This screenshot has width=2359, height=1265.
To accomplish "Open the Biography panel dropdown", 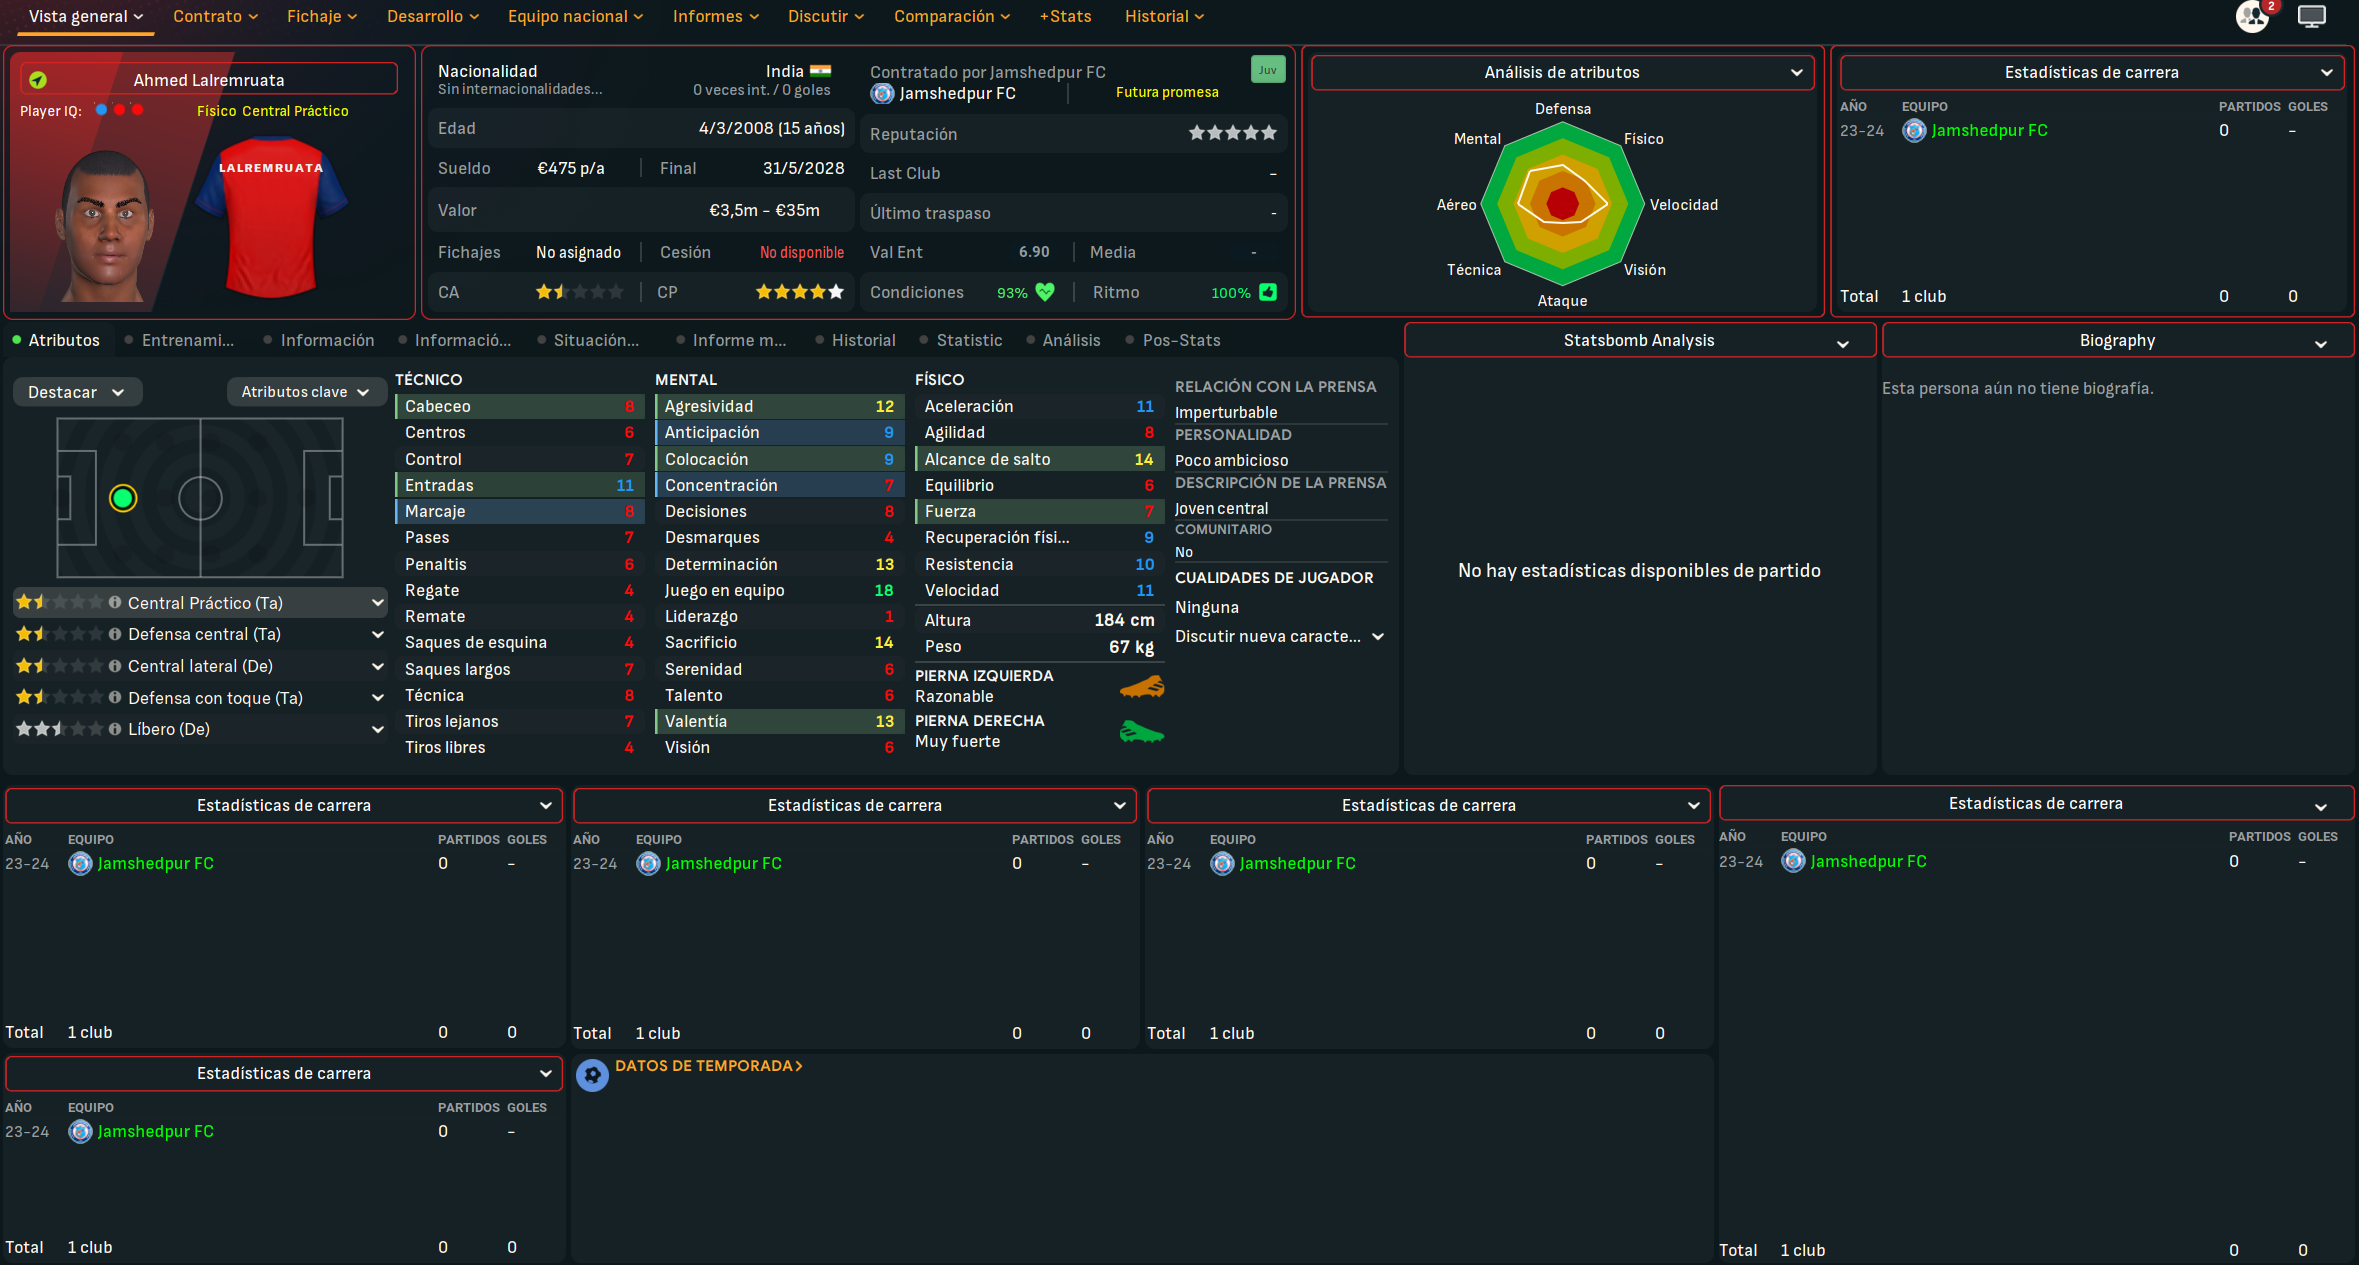I will point(2118,341).
